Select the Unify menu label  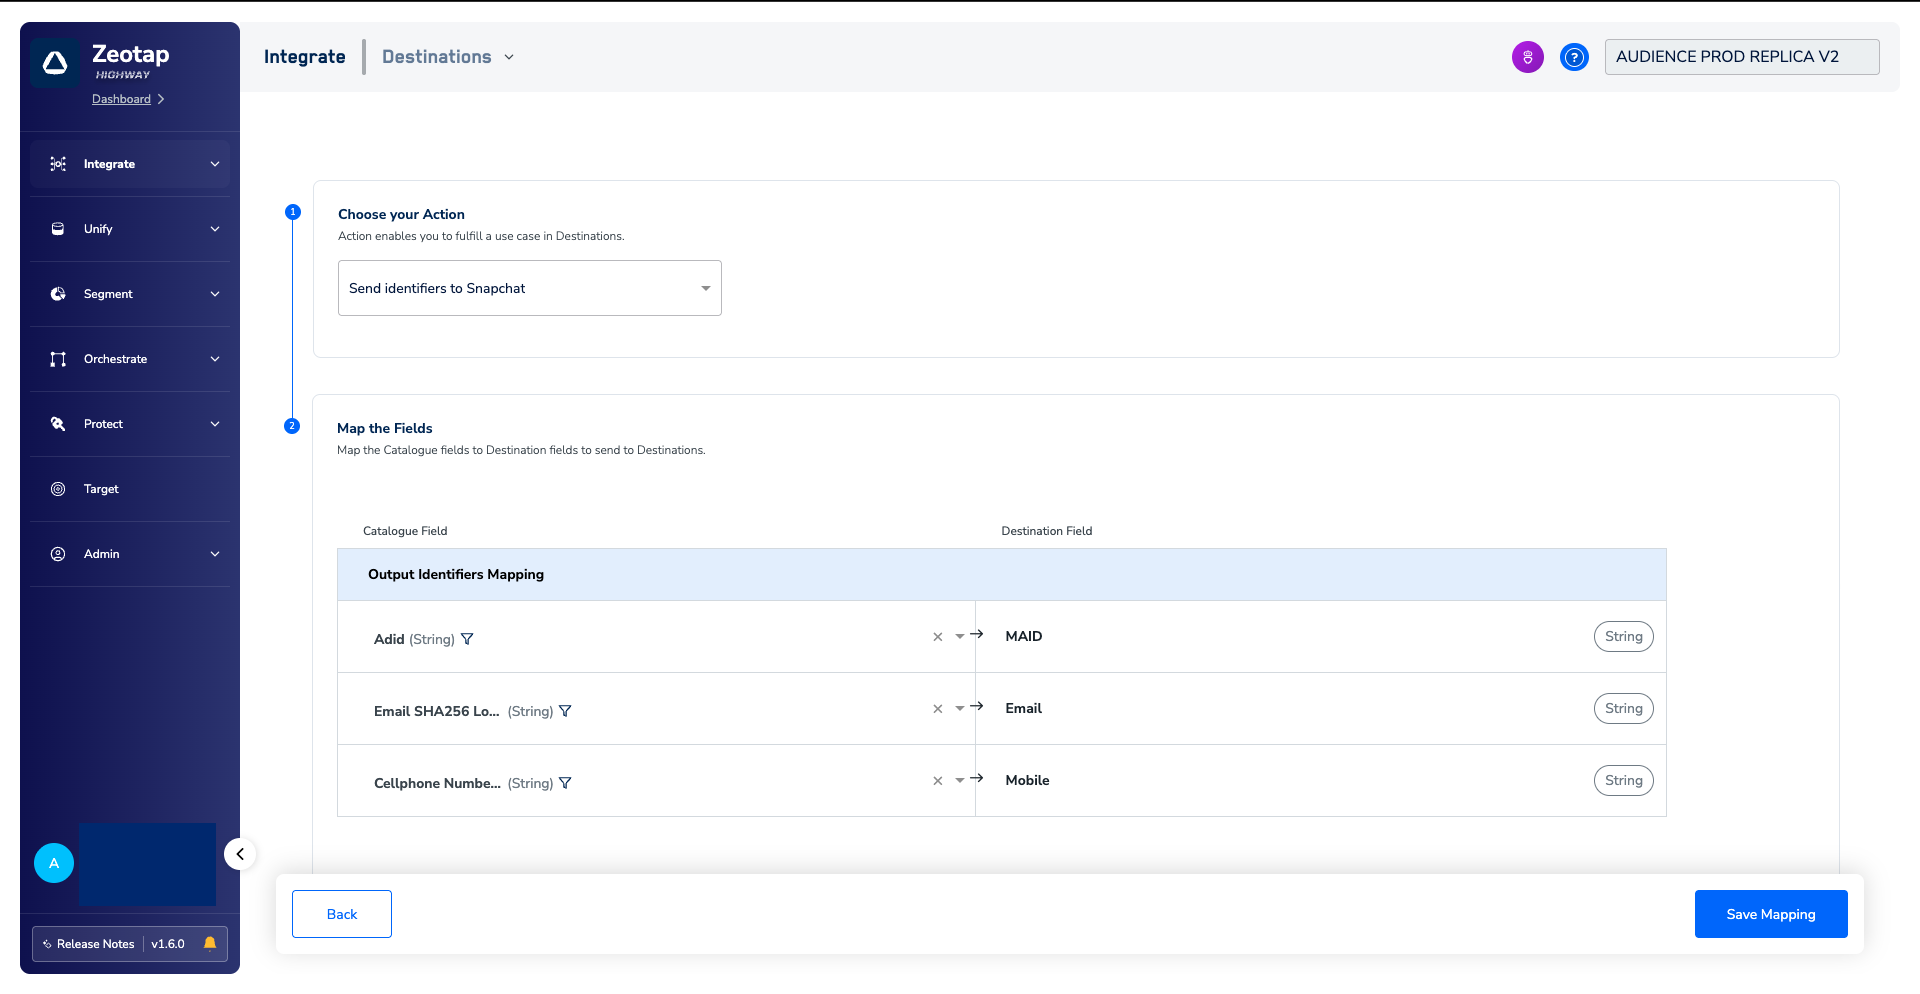pyautogui.click(x=98, y=229)
